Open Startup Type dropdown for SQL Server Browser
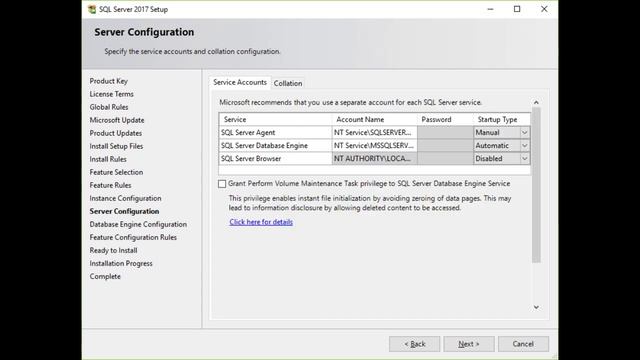Screen dimensions: 640x360 point(524,159)
